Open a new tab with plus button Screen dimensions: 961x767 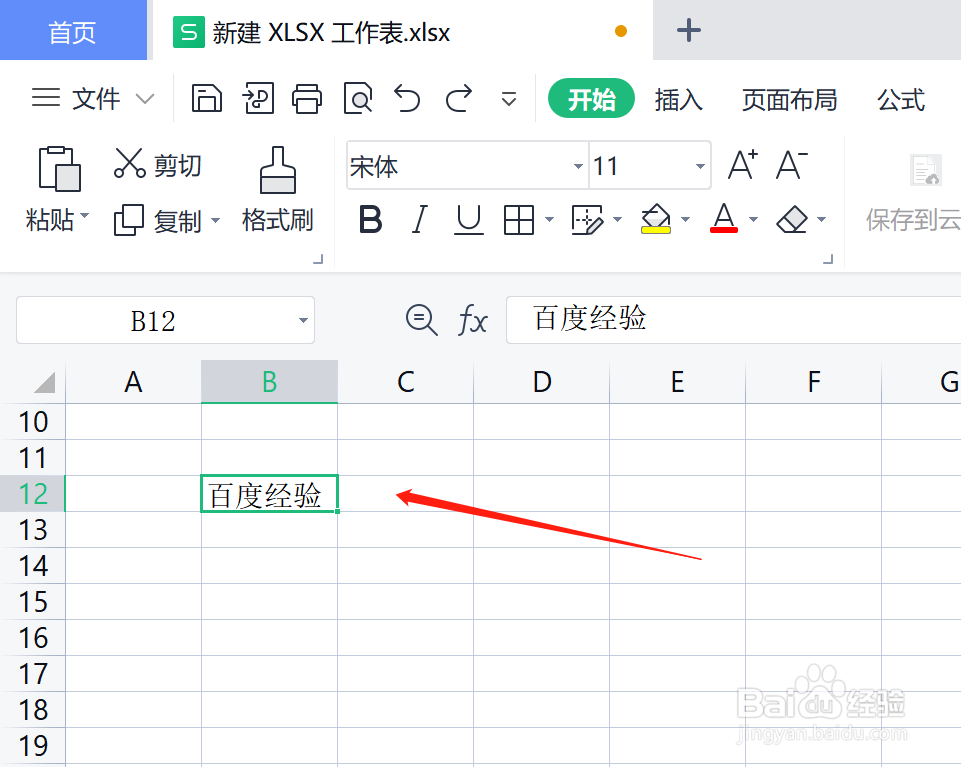tap(688, 30)
